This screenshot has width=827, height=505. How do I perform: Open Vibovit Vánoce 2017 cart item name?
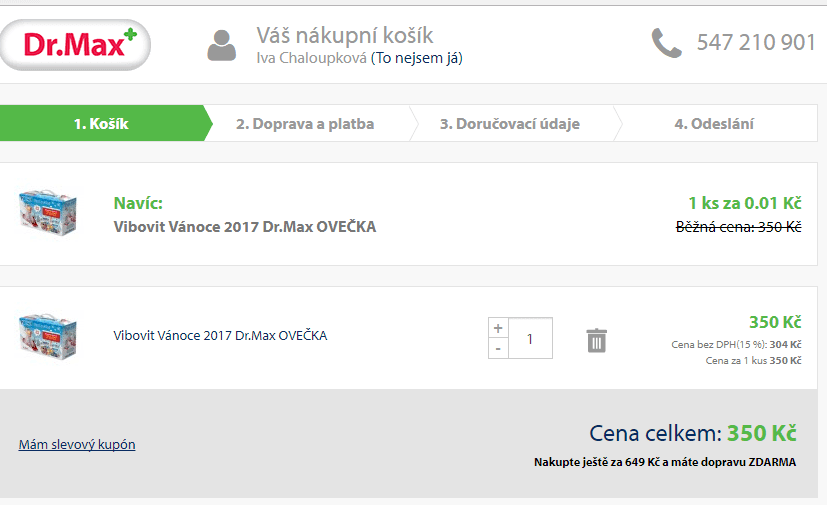click(220, 336)
